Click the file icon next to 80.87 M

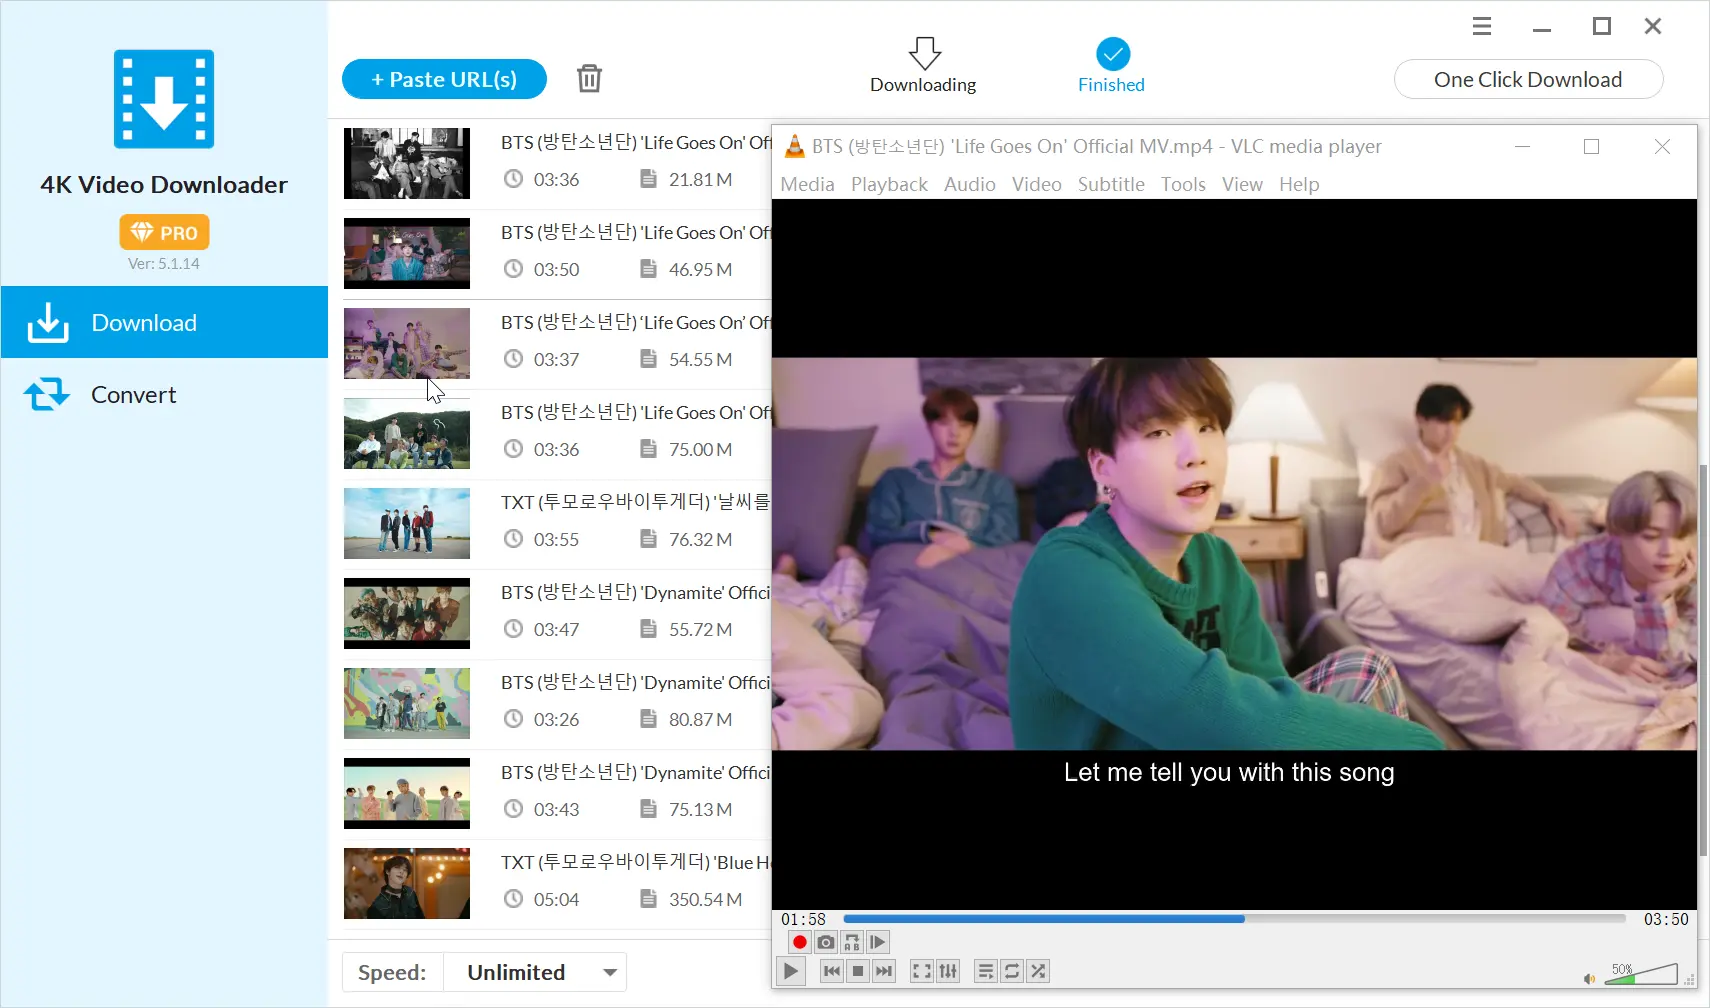click(648, 719)
